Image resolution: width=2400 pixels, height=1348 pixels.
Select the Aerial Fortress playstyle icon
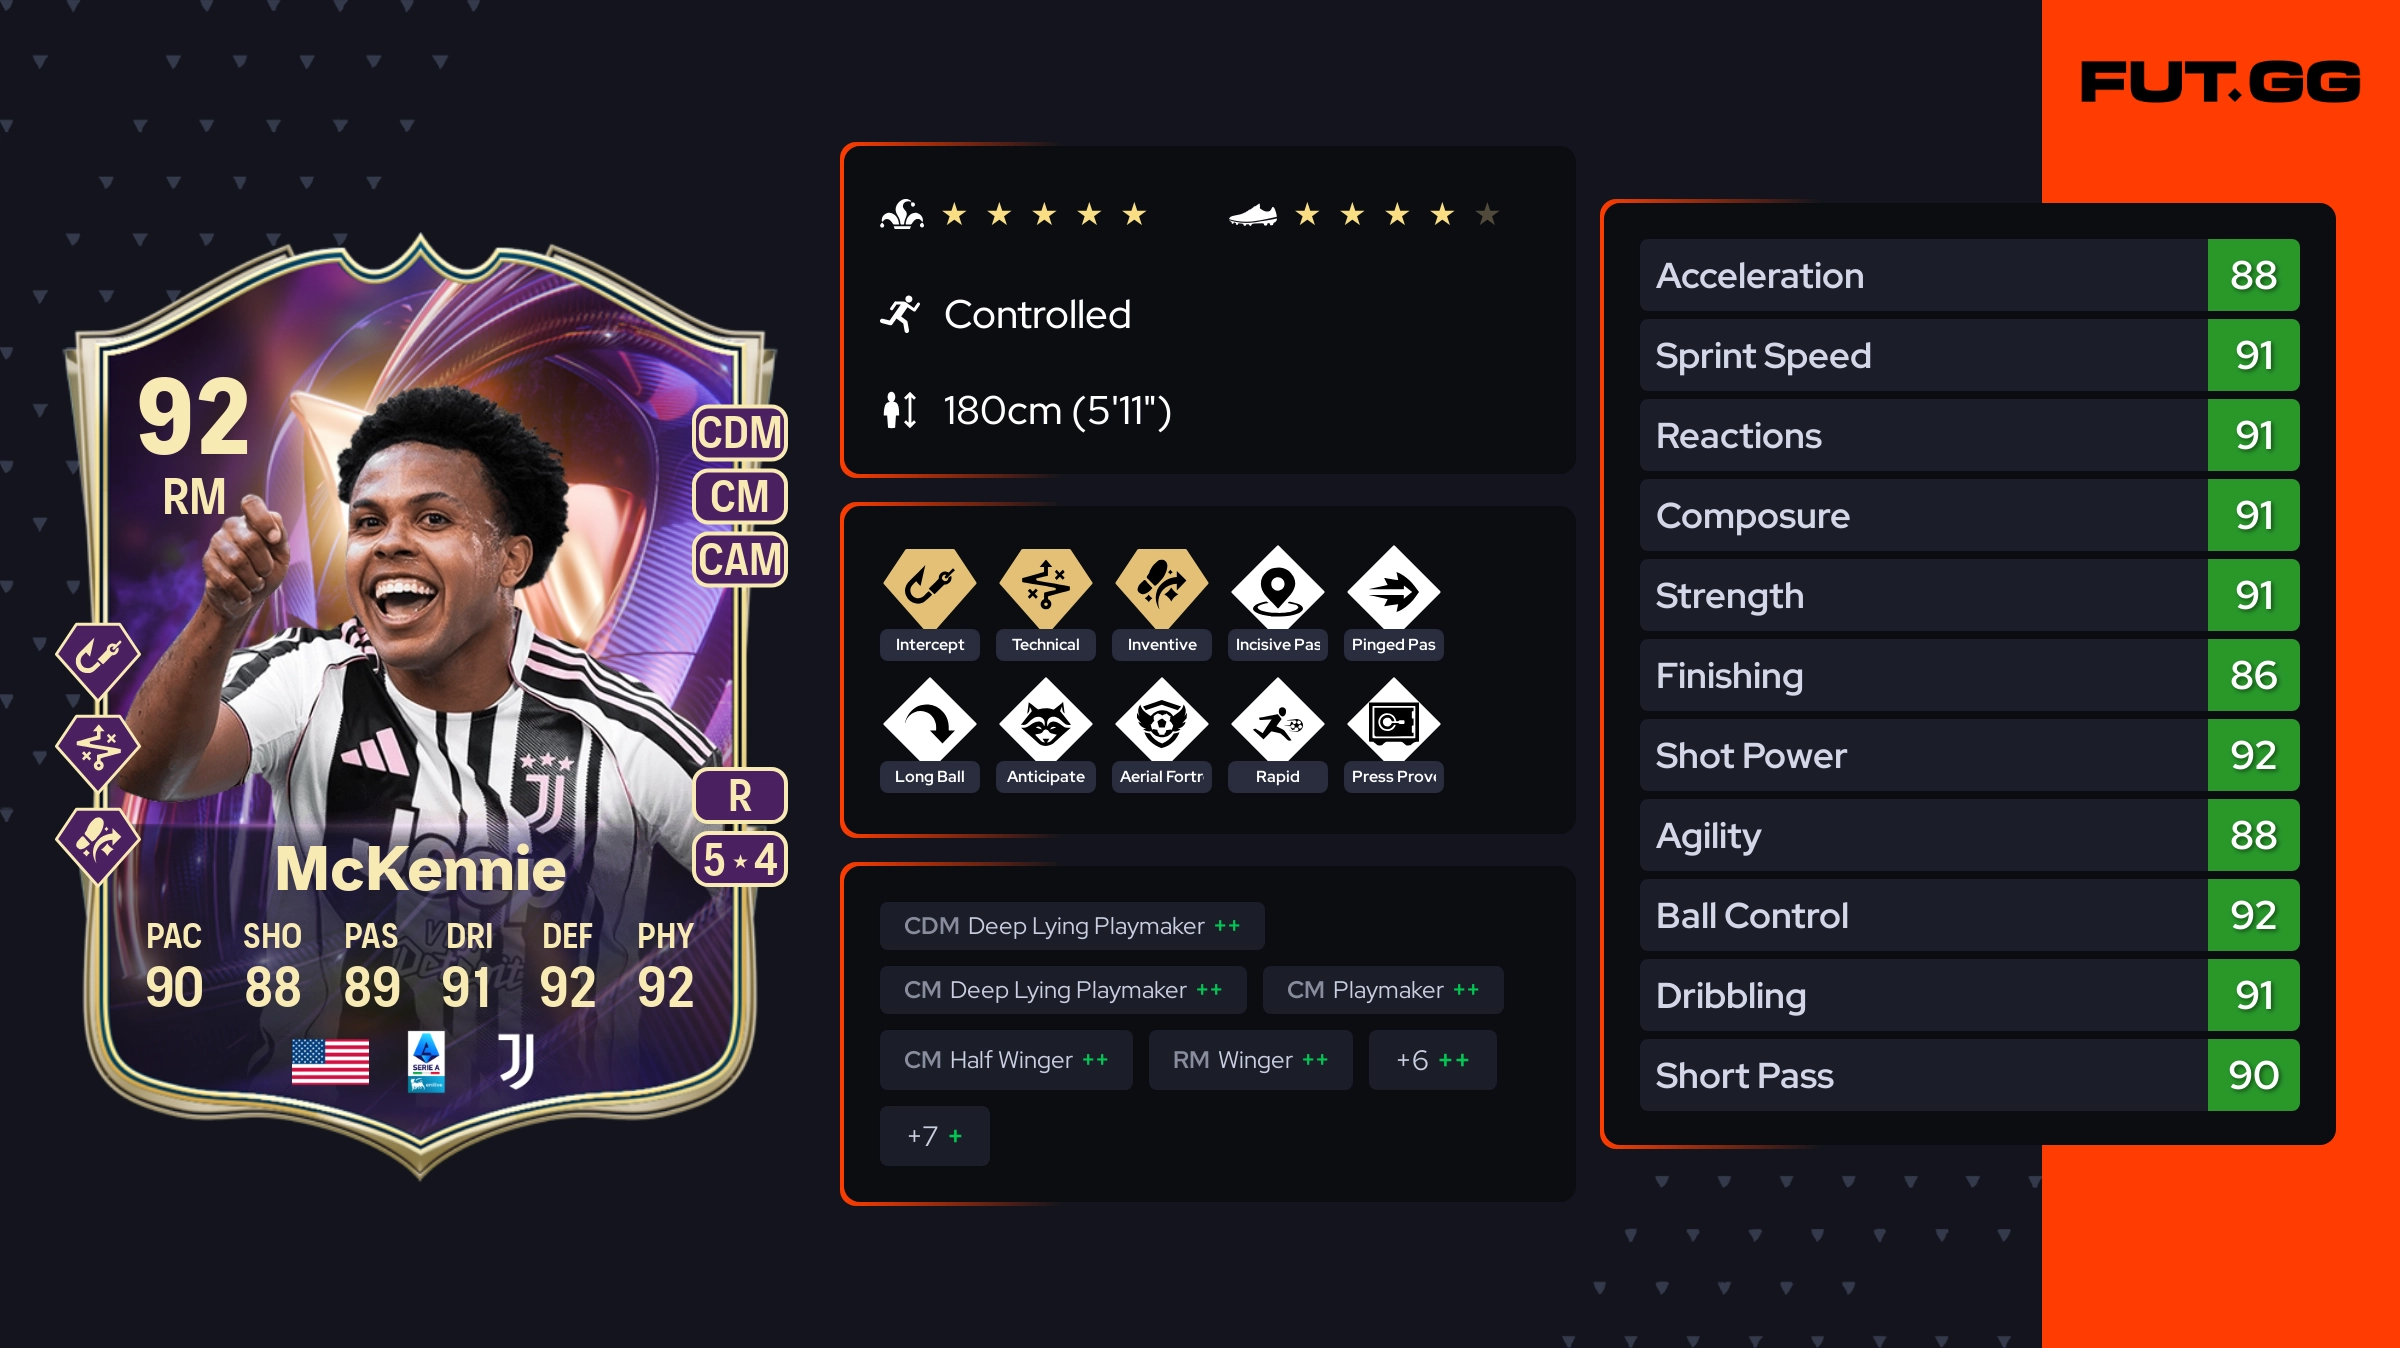pyautogui.click(x=1161, y=720)
